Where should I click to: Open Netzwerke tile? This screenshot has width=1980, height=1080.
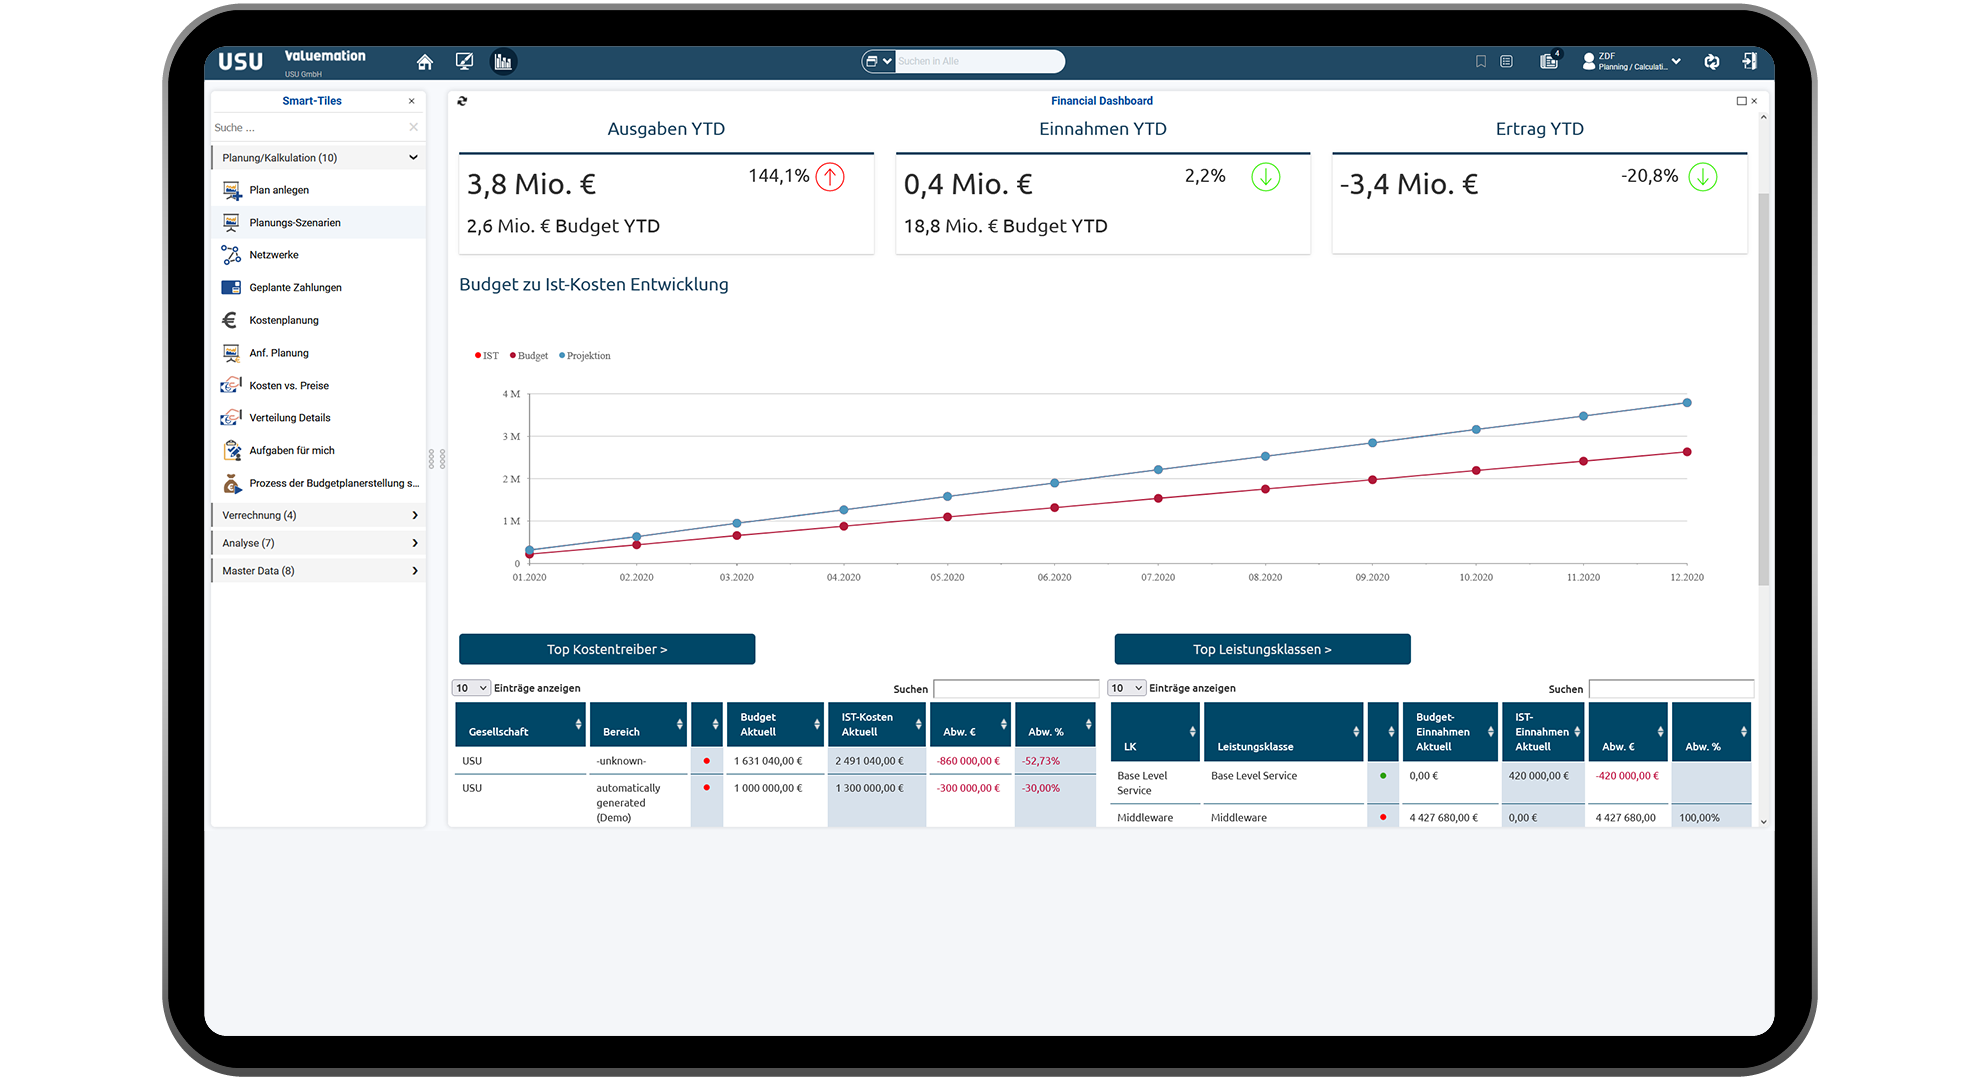(x=318, y=255)
